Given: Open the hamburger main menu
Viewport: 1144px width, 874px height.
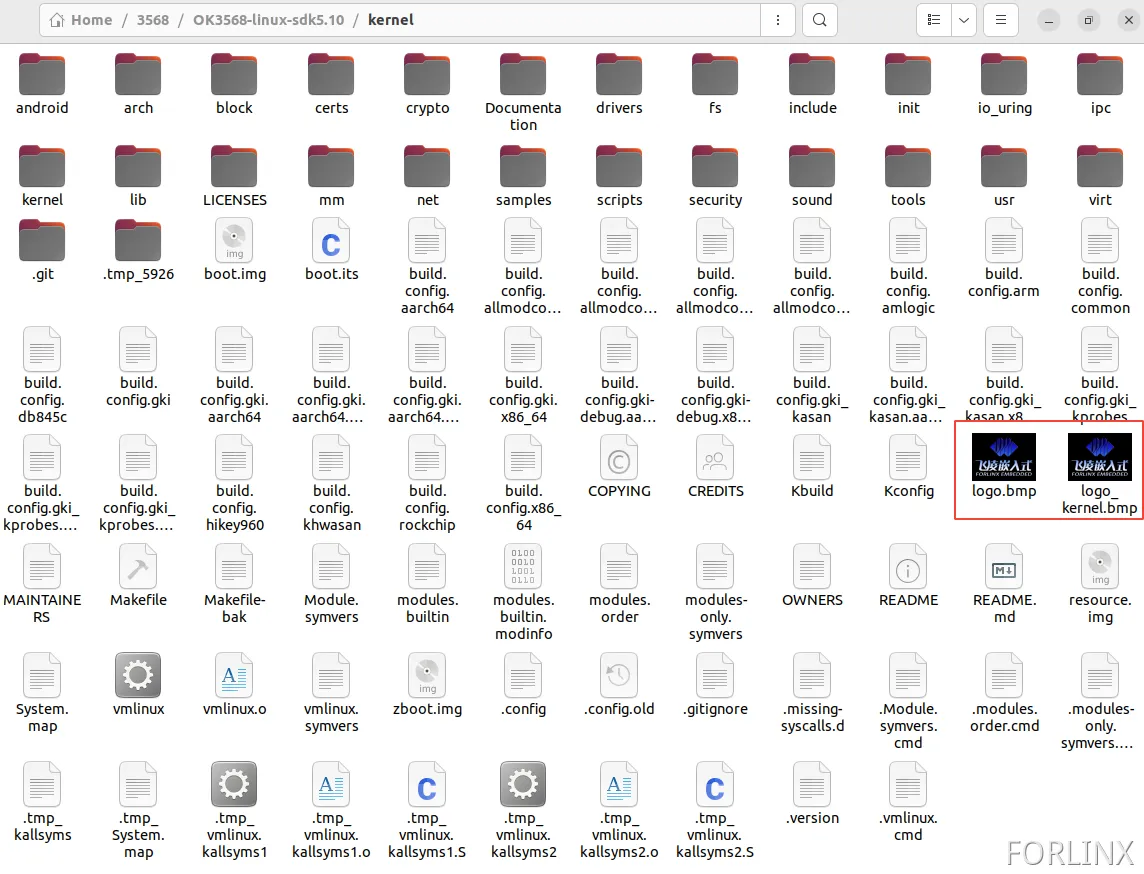Looking at the screenshot, I should click(x=1001, y=20).
